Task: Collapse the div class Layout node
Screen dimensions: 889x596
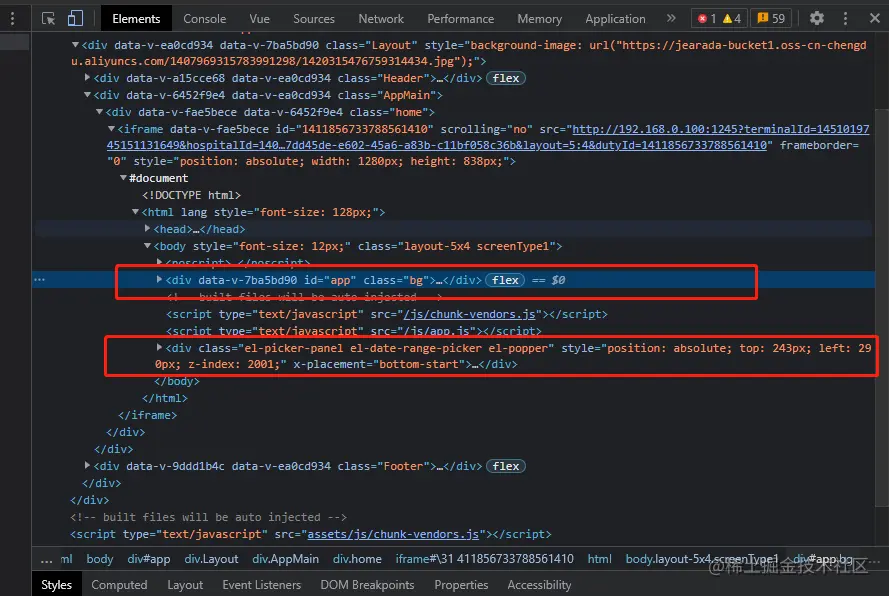Action: pyautogui.click(x=75, y=44)
